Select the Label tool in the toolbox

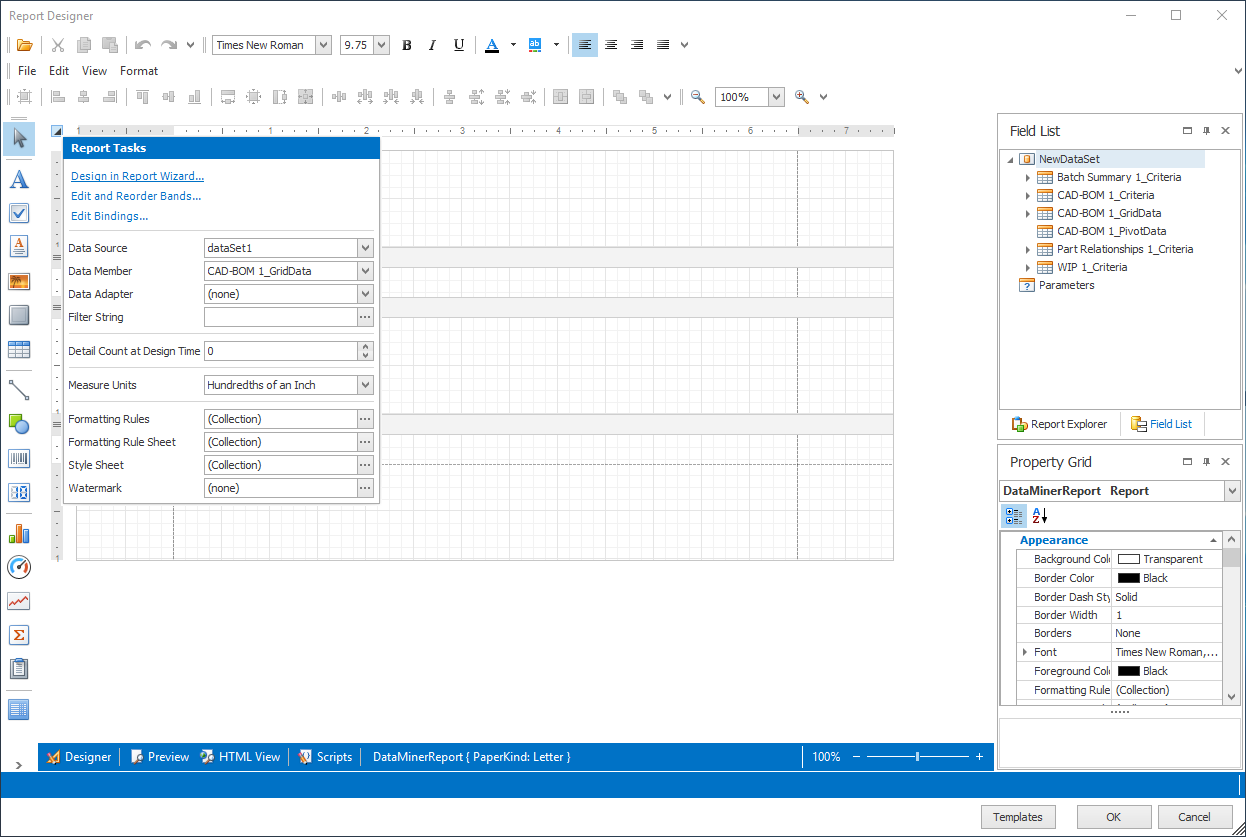tap(19, 180)
